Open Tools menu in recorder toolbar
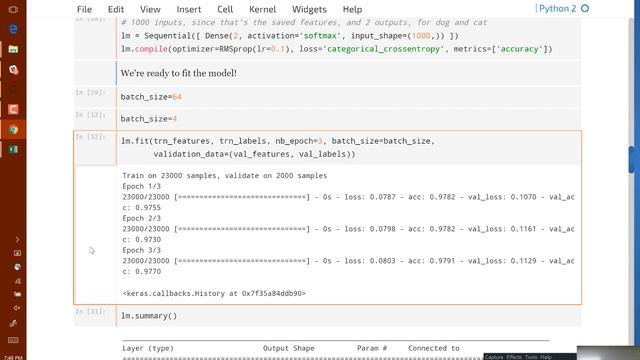Image resolution: width=640 pixels, height=360 pixels. (x=531, y=357)
